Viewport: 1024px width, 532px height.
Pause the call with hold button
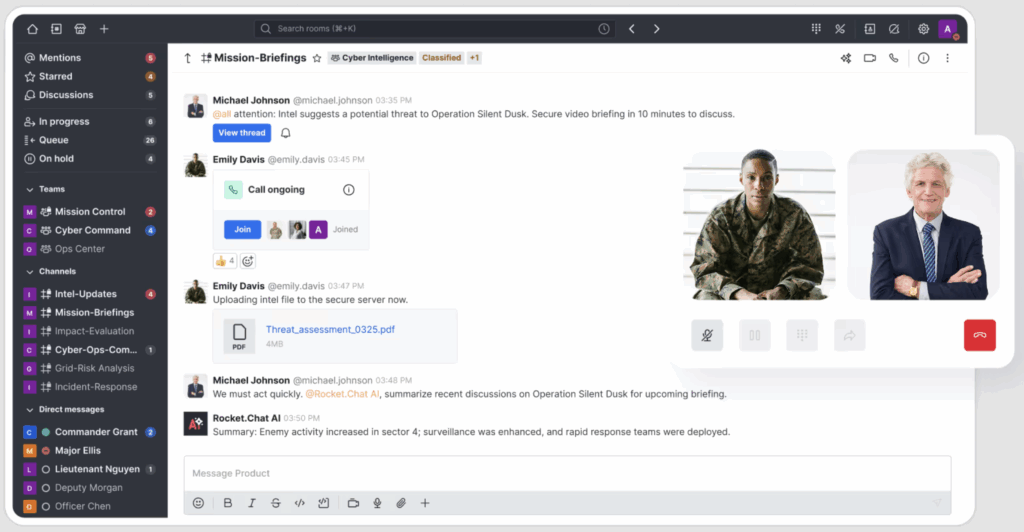click(x=755, y=336)
